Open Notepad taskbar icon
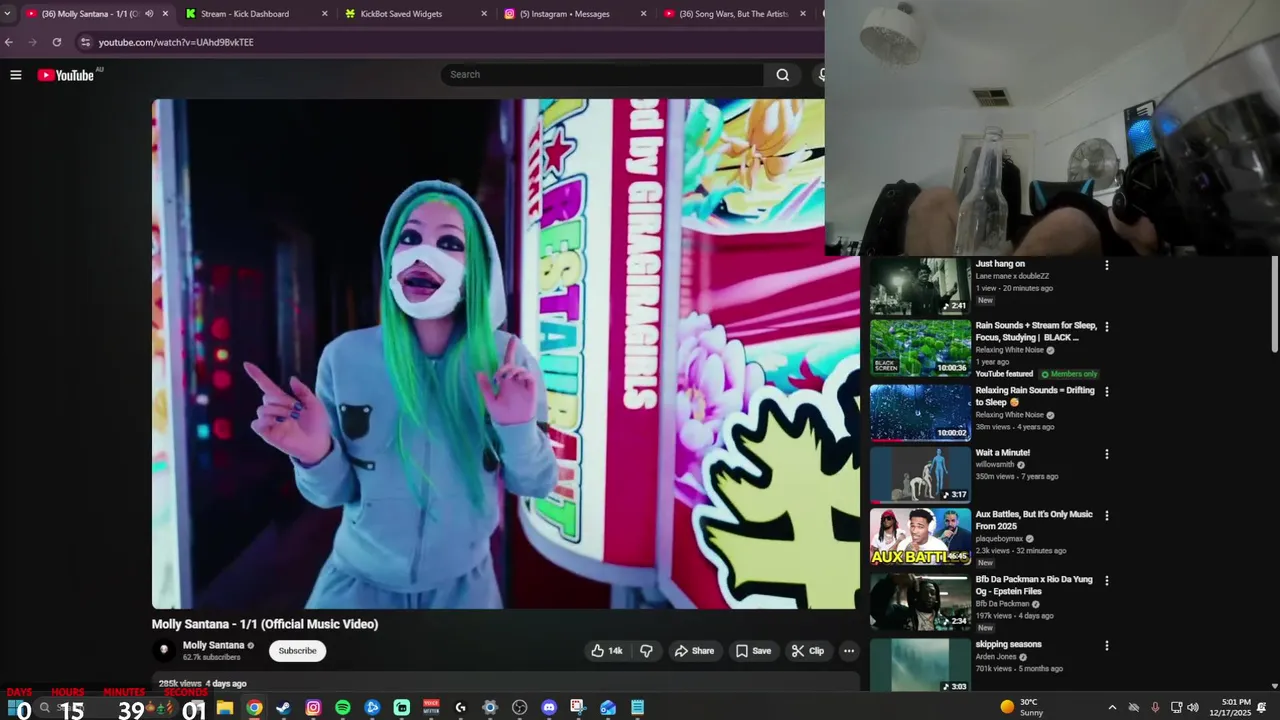Screen dimensions: 1280x720 [x=637, y=708]
